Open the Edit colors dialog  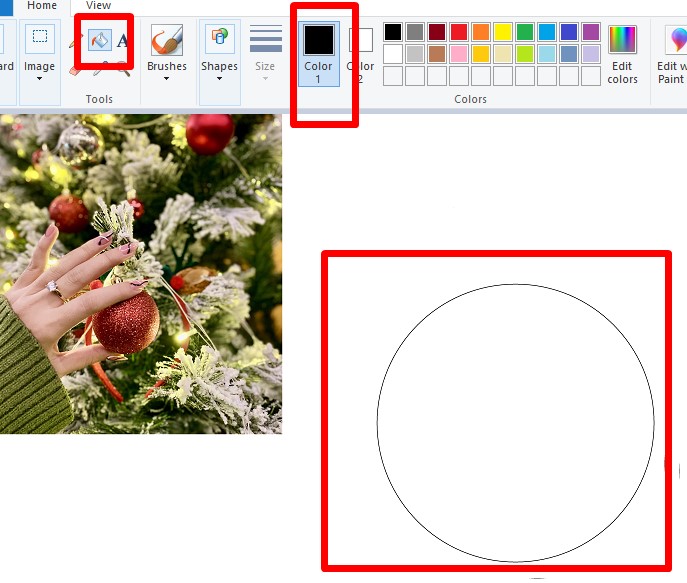[622, 54]
